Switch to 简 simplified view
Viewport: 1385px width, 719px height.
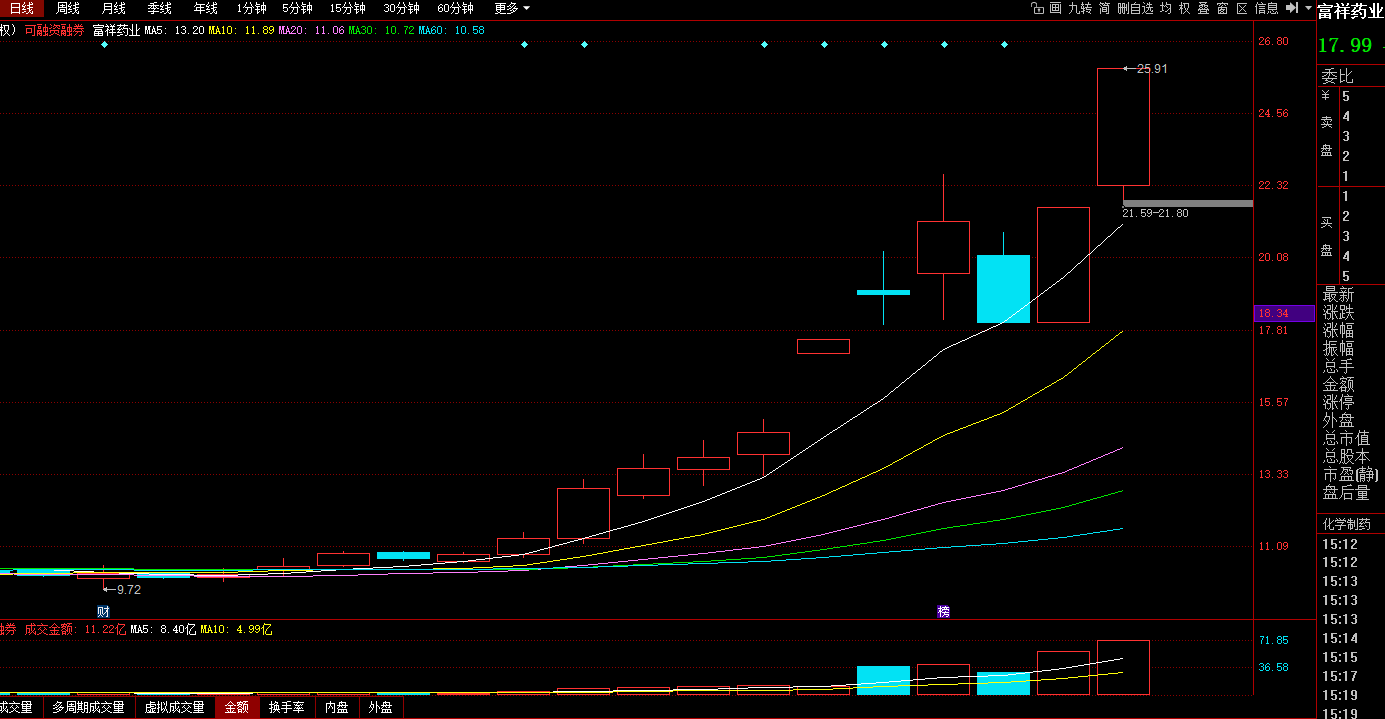coord(1104,8)
